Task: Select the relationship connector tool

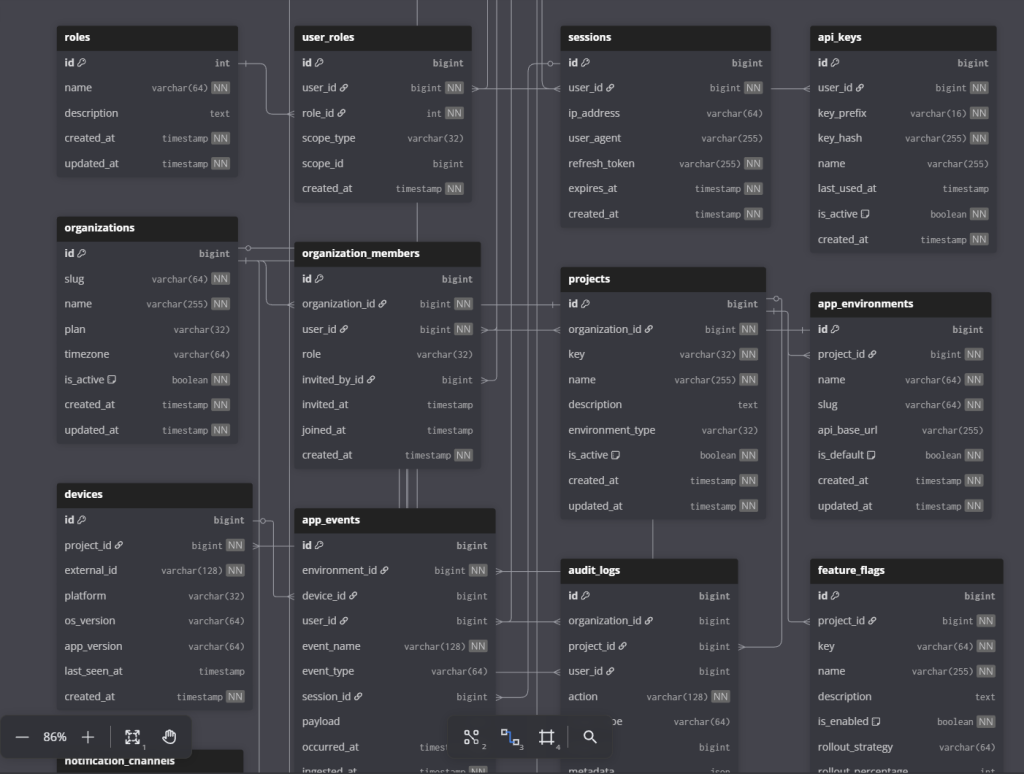Action: 510,737
